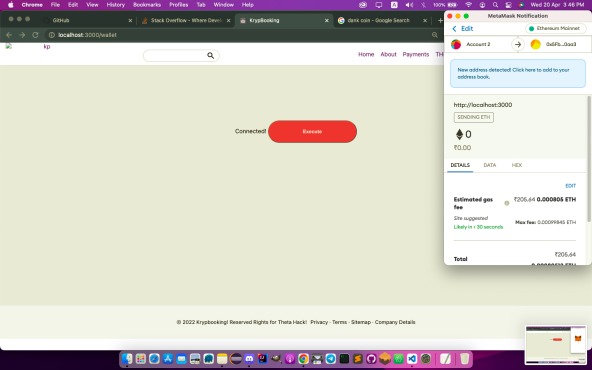This screenshot has height=370, width=592.
Task: Click the gas fee info icon
Action: point(507,203)
